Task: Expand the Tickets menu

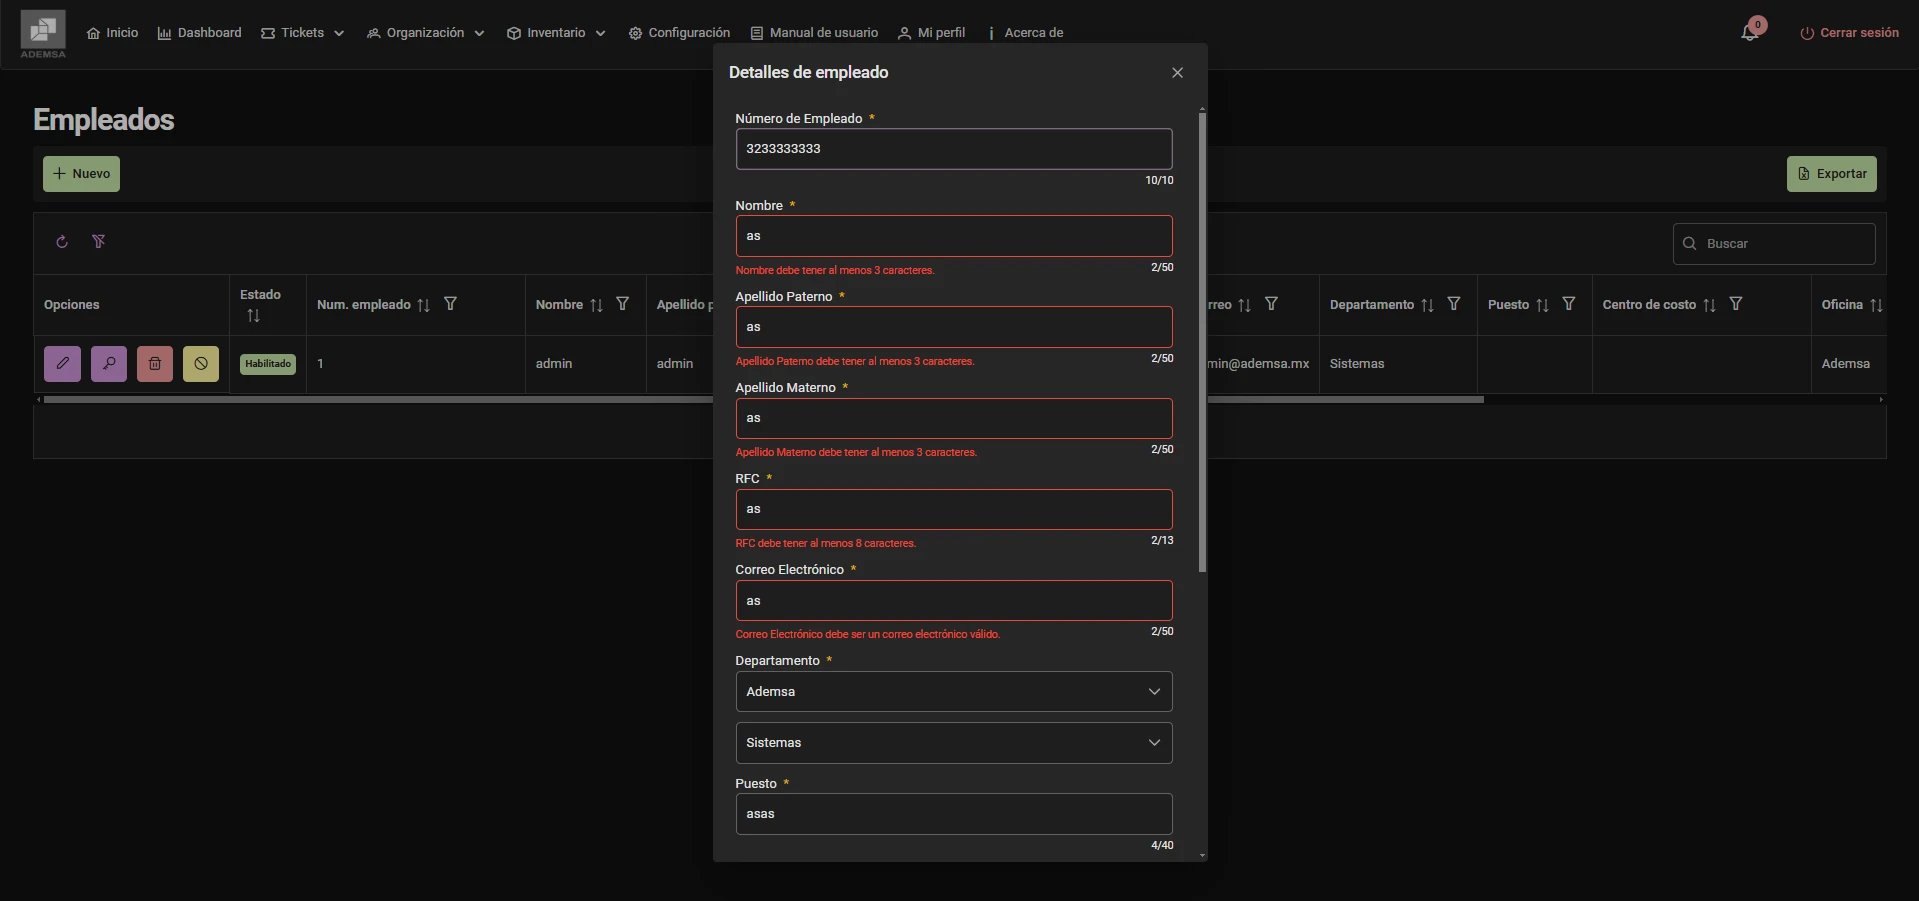Action: point(302,33)
